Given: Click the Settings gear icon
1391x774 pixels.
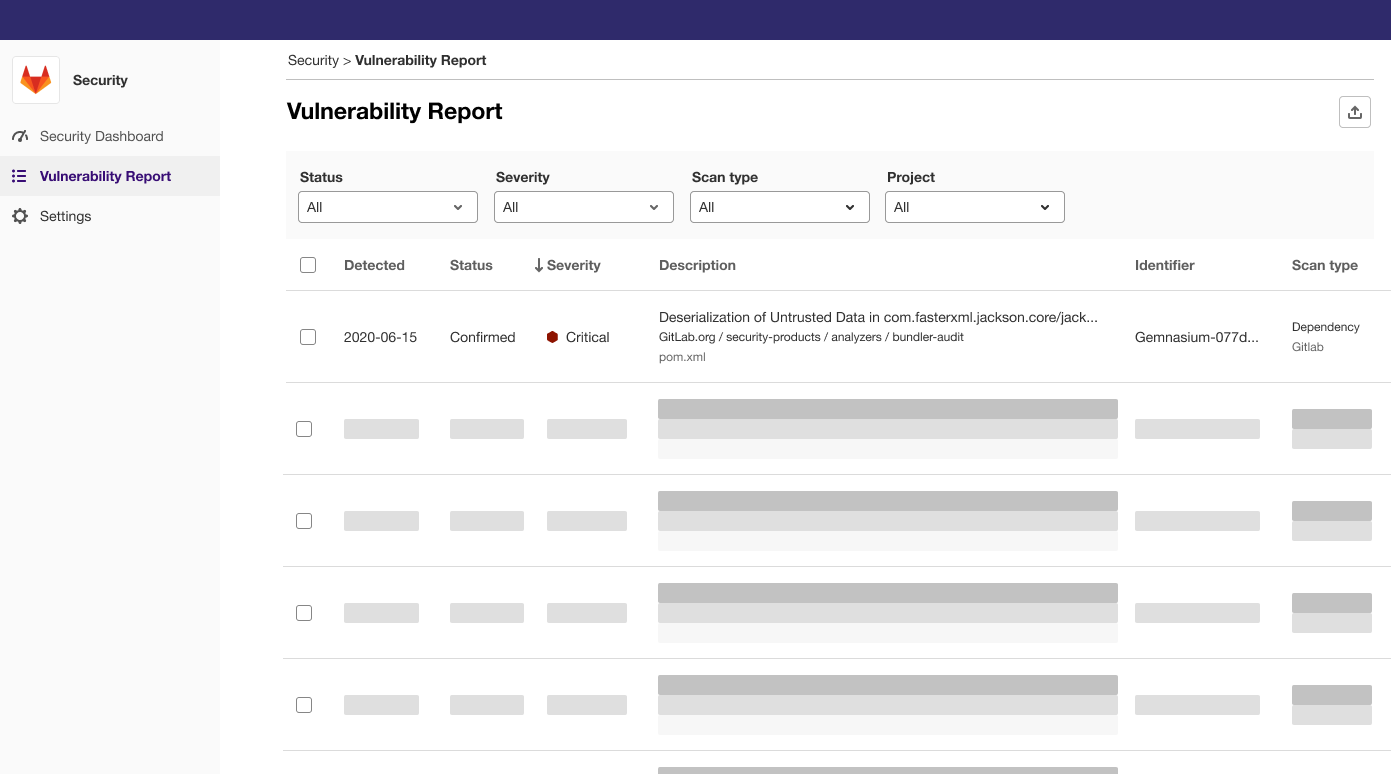Looking at the screenshot, I should click(20, 216).
